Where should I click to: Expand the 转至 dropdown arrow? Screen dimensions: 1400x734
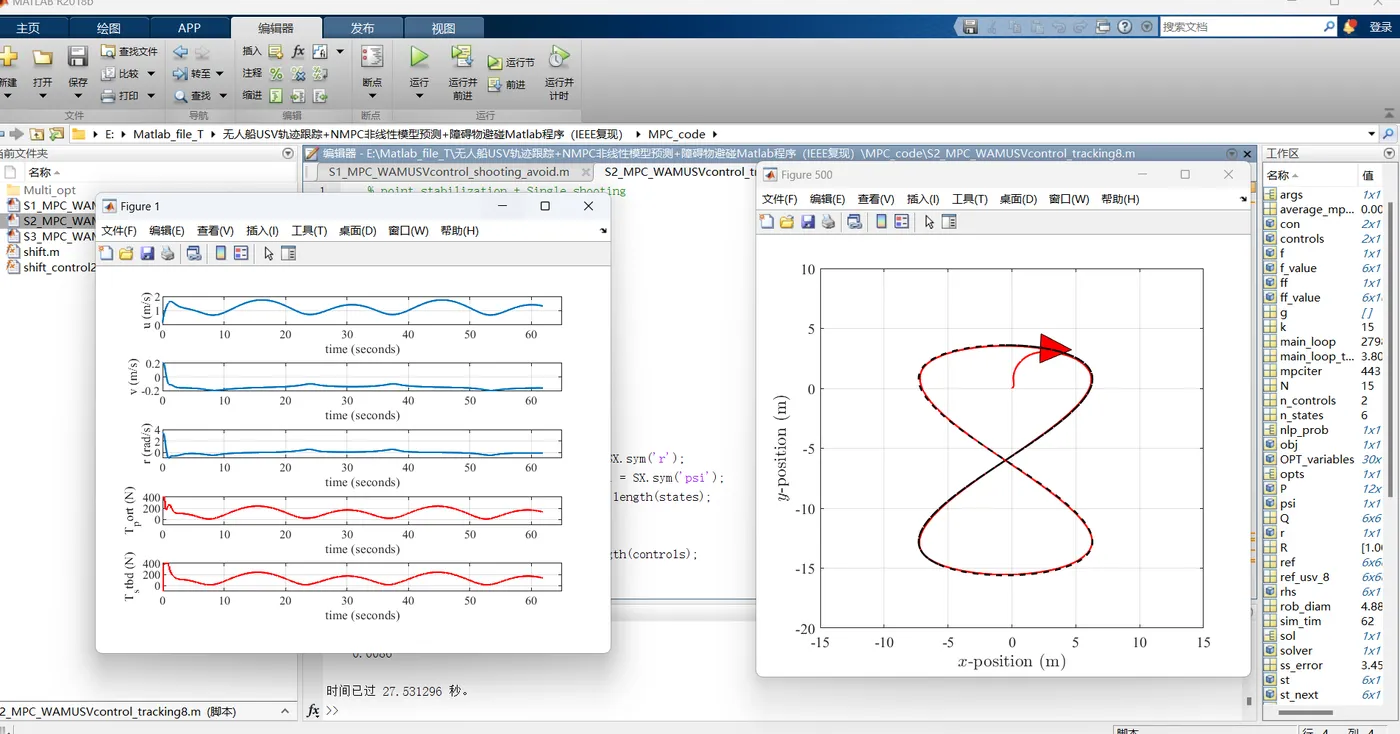pos(220,74)
